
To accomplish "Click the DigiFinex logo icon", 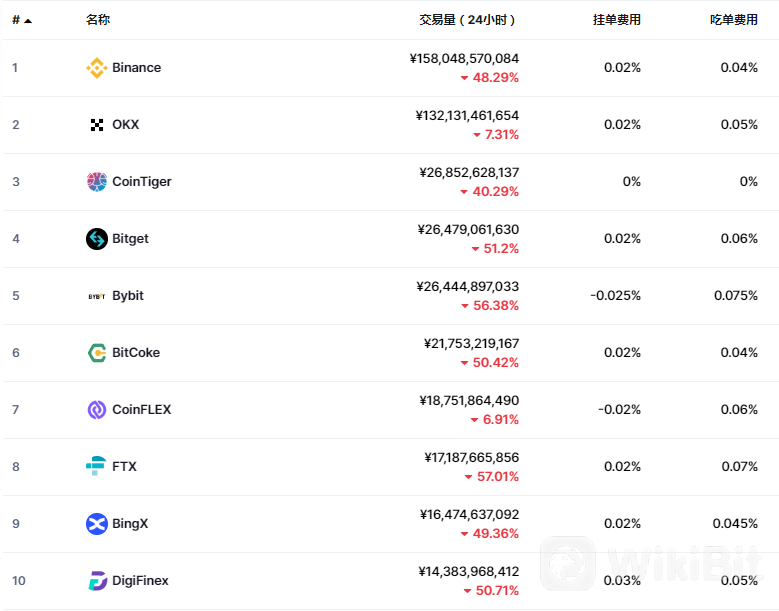I will (97, 581).
